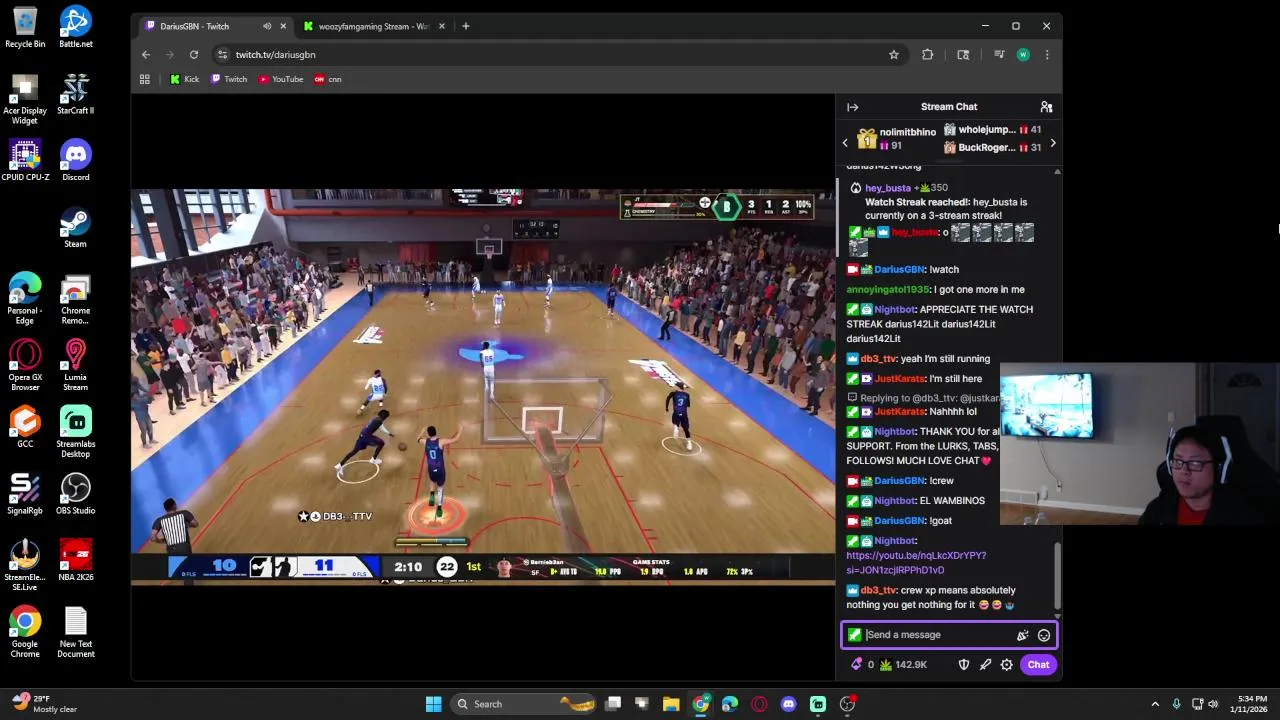Open OBS Studio from the taskbar
The image size is (1280, 720).
point(848,704)
